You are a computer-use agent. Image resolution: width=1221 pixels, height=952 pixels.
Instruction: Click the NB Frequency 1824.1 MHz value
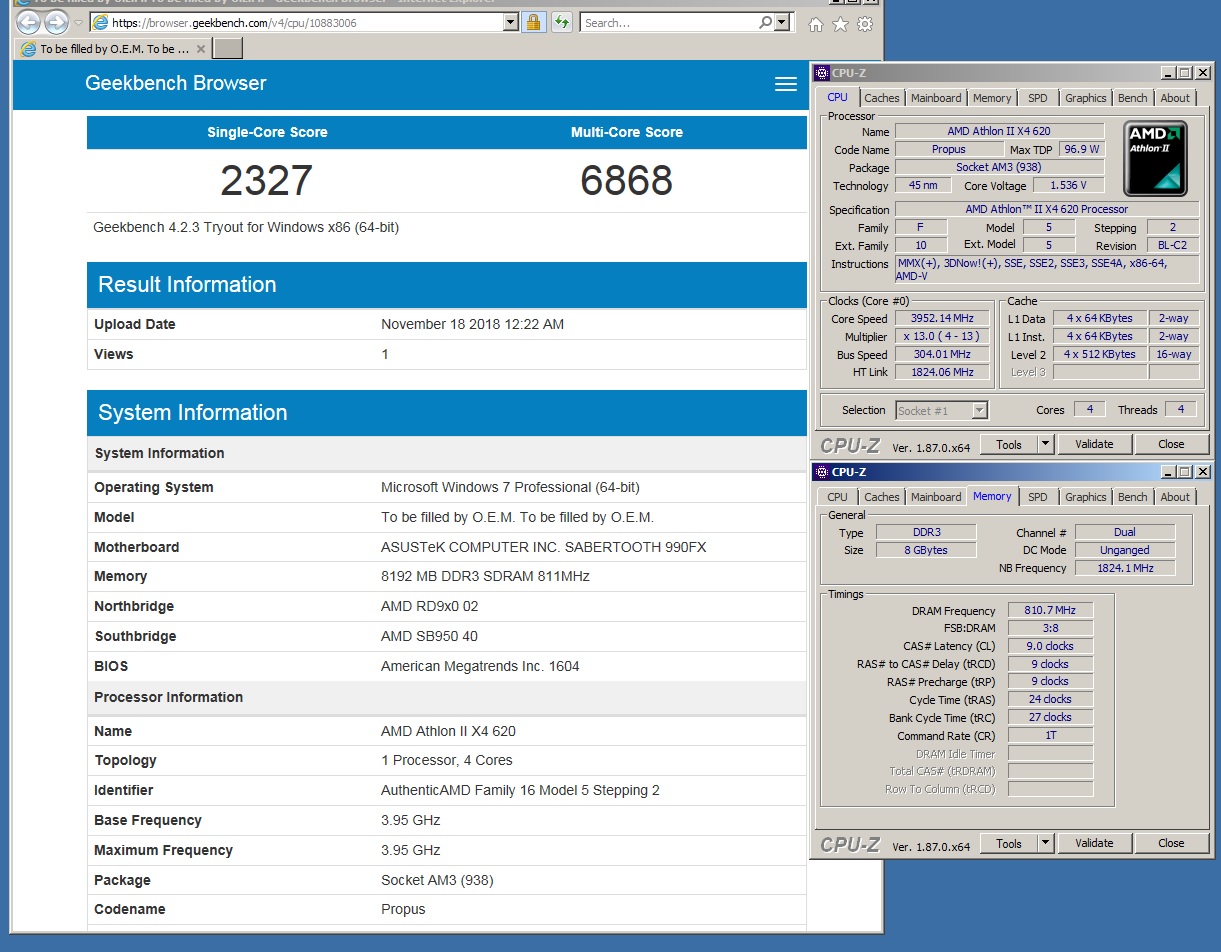pos(1124,568)
